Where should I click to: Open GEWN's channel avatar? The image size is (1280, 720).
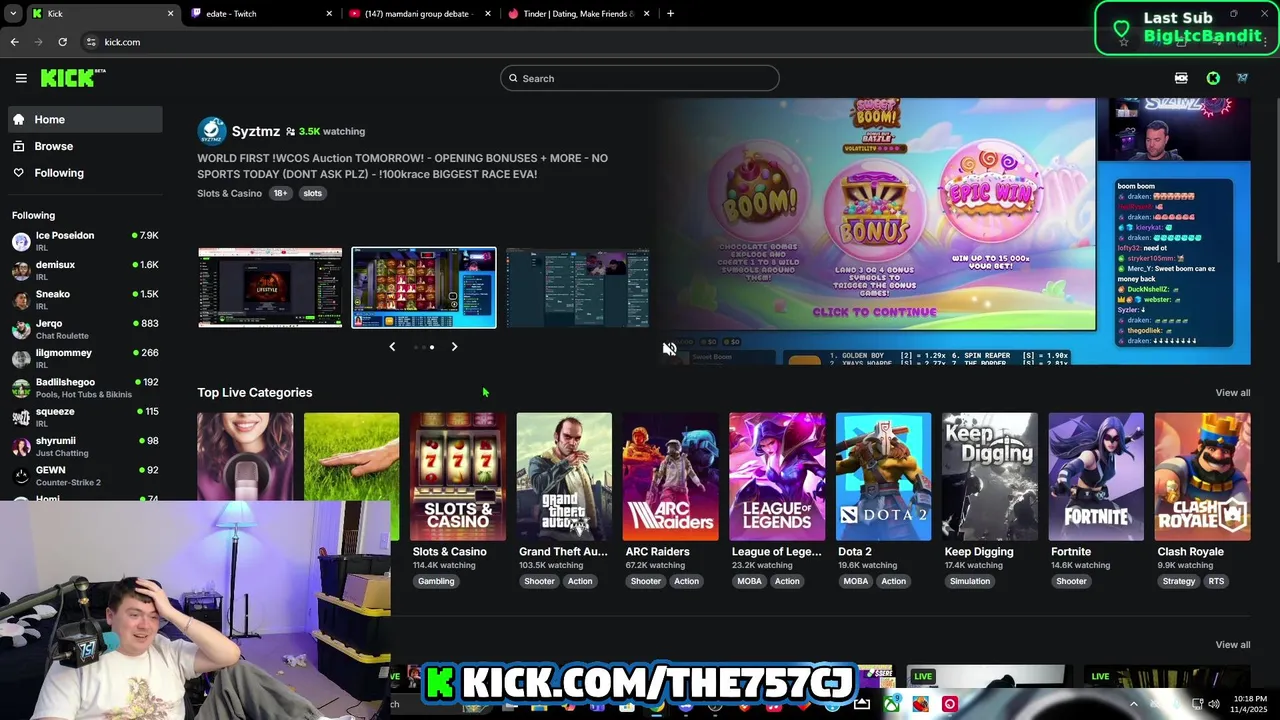pos(21,476)
